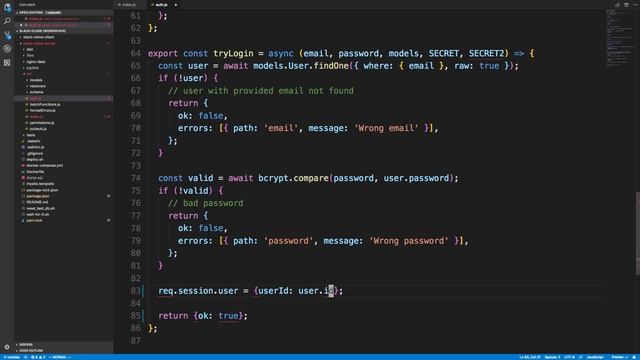Click 'tryLogin' on line 64
Screen dimensions: 640x360
point(233,53)
